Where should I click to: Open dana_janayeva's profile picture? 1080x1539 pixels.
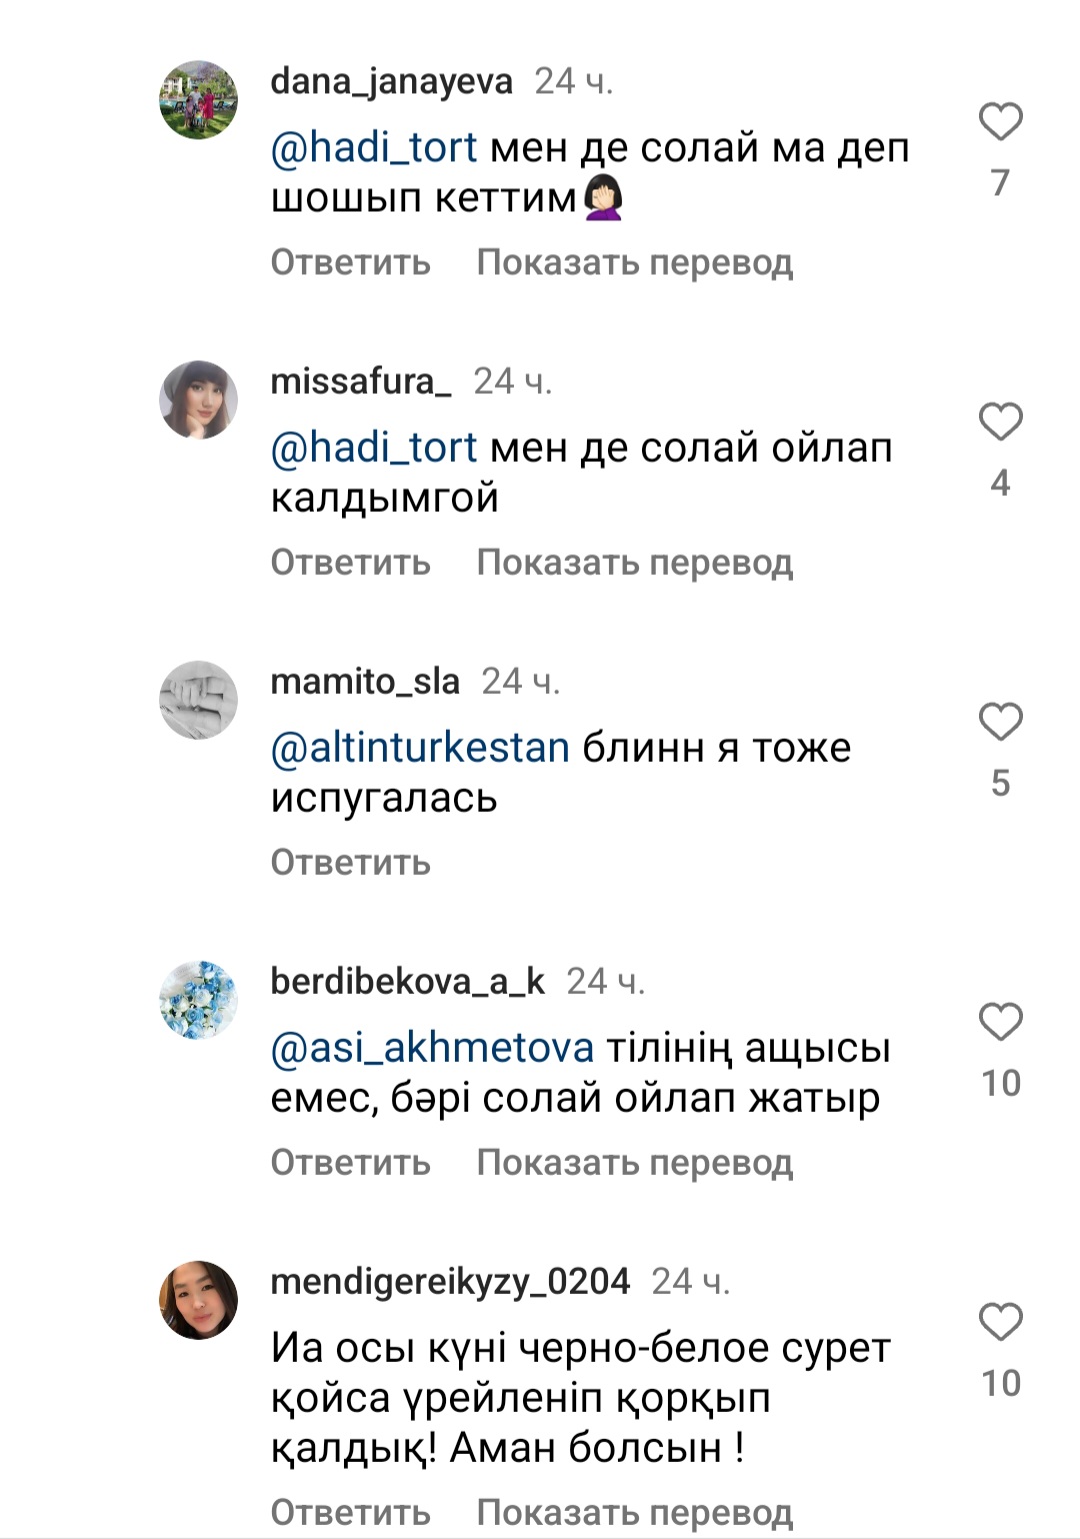pos(199,100)
